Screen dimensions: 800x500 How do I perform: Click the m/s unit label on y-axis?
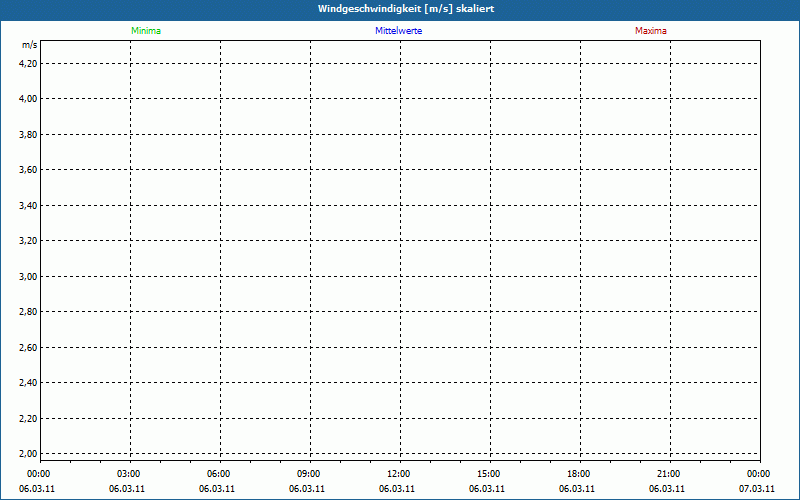pyautogui.click(x=30, y=45)
